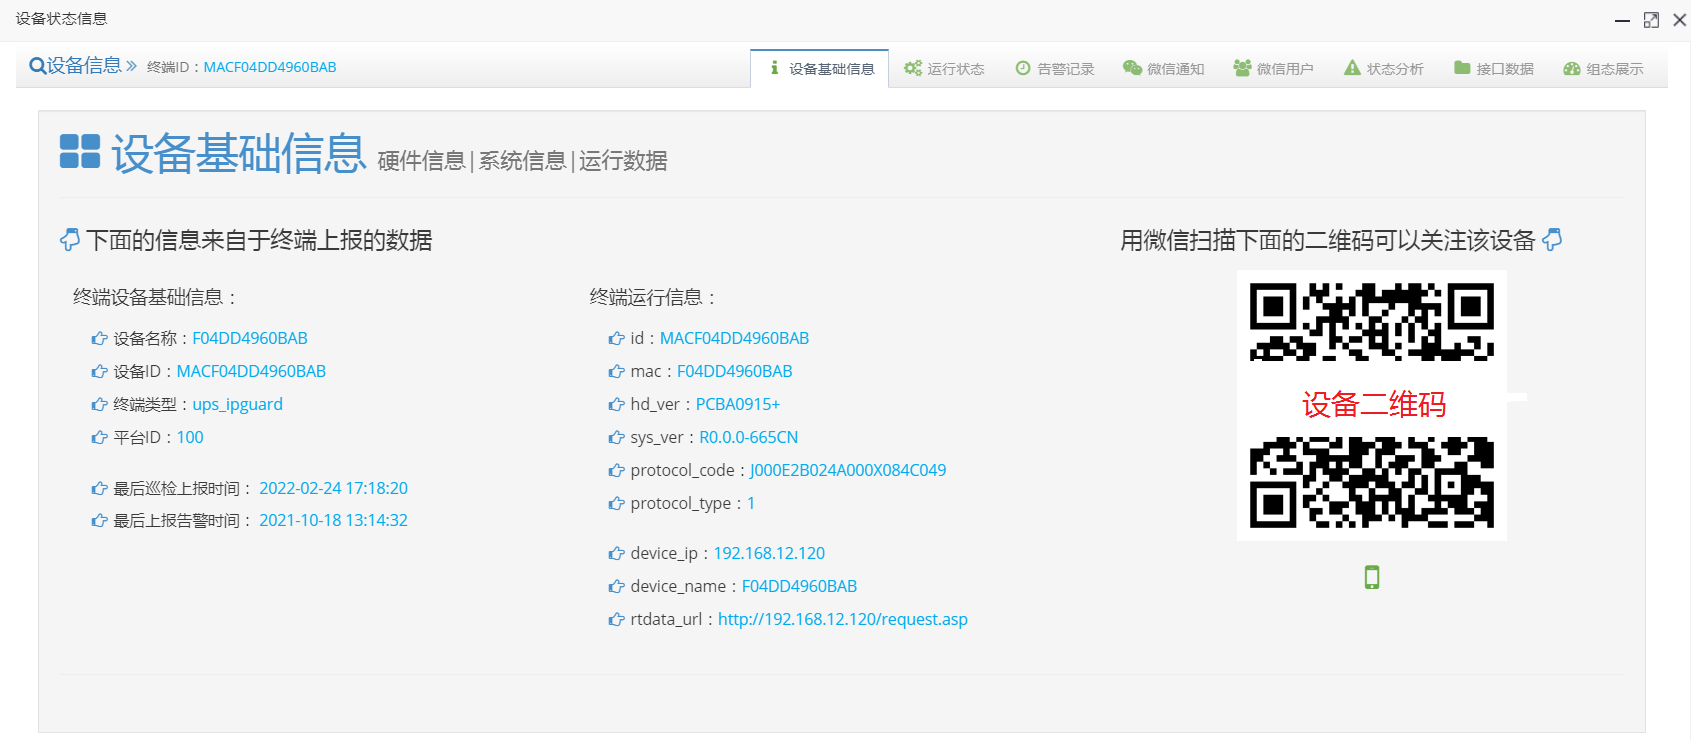
Task: Click the hand icon beside sys_ver
Action: pos(616,438)
